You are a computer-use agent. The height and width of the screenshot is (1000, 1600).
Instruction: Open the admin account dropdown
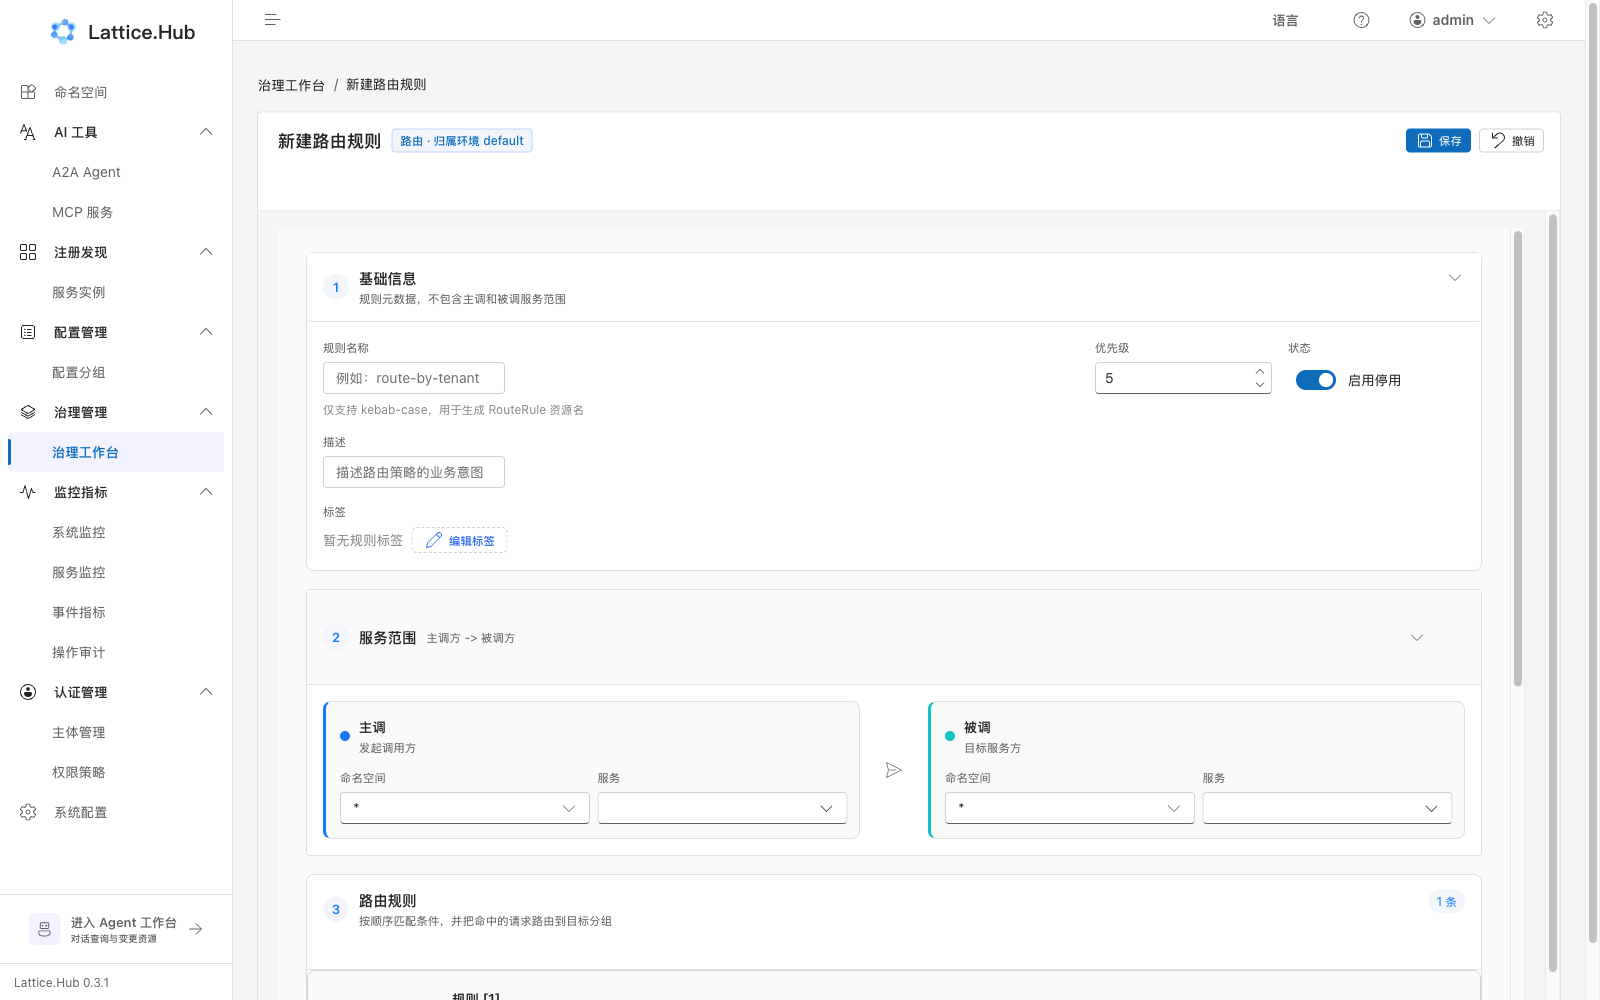pyautogui.click(x=1452, y=20)
